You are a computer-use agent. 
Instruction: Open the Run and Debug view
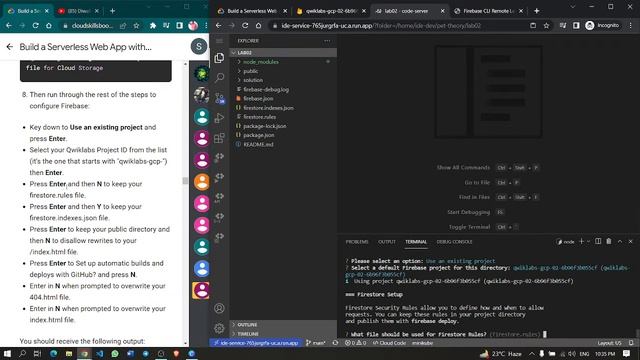(x=219, y=118)
